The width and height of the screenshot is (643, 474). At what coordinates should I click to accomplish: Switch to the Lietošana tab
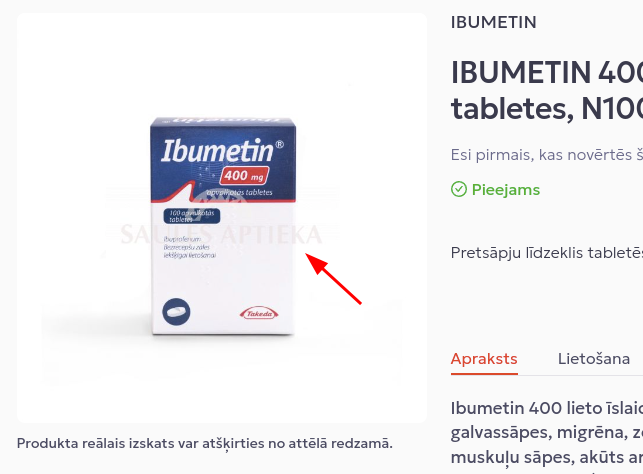tap(593, 359)
